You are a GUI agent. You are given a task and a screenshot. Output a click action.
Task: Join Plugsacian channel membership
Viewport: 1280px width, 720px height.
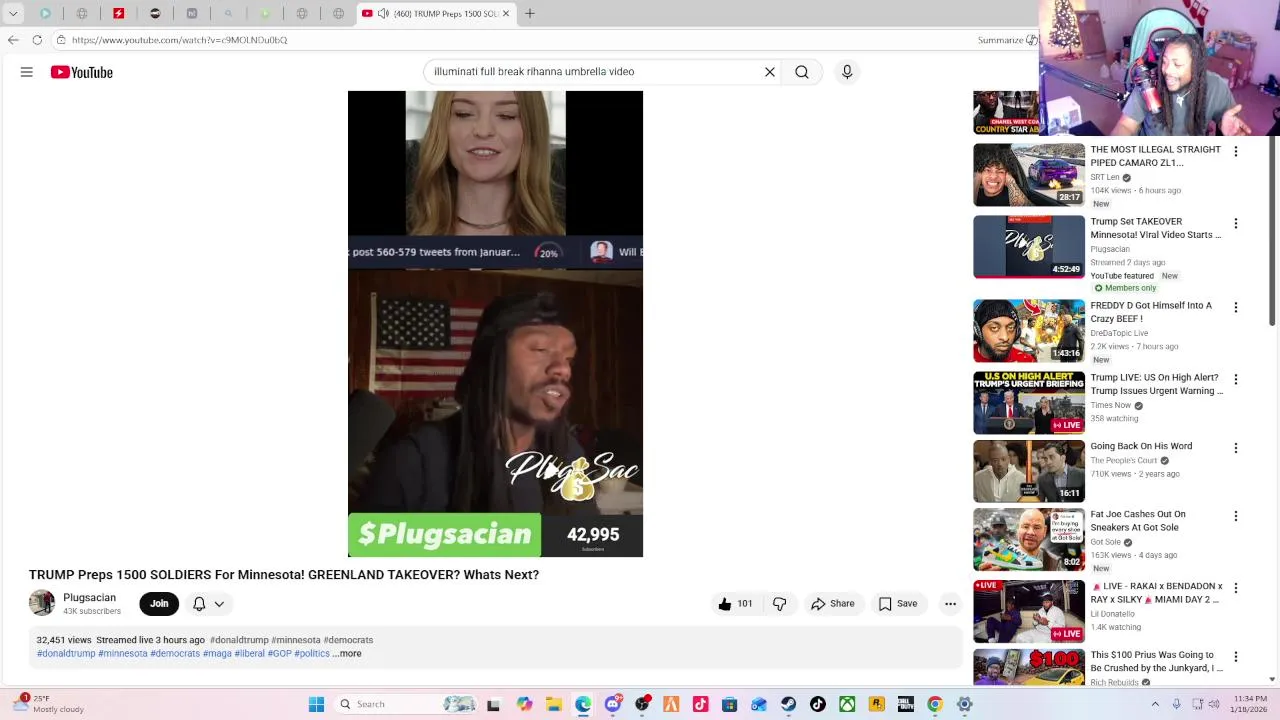tap(159, 604)
